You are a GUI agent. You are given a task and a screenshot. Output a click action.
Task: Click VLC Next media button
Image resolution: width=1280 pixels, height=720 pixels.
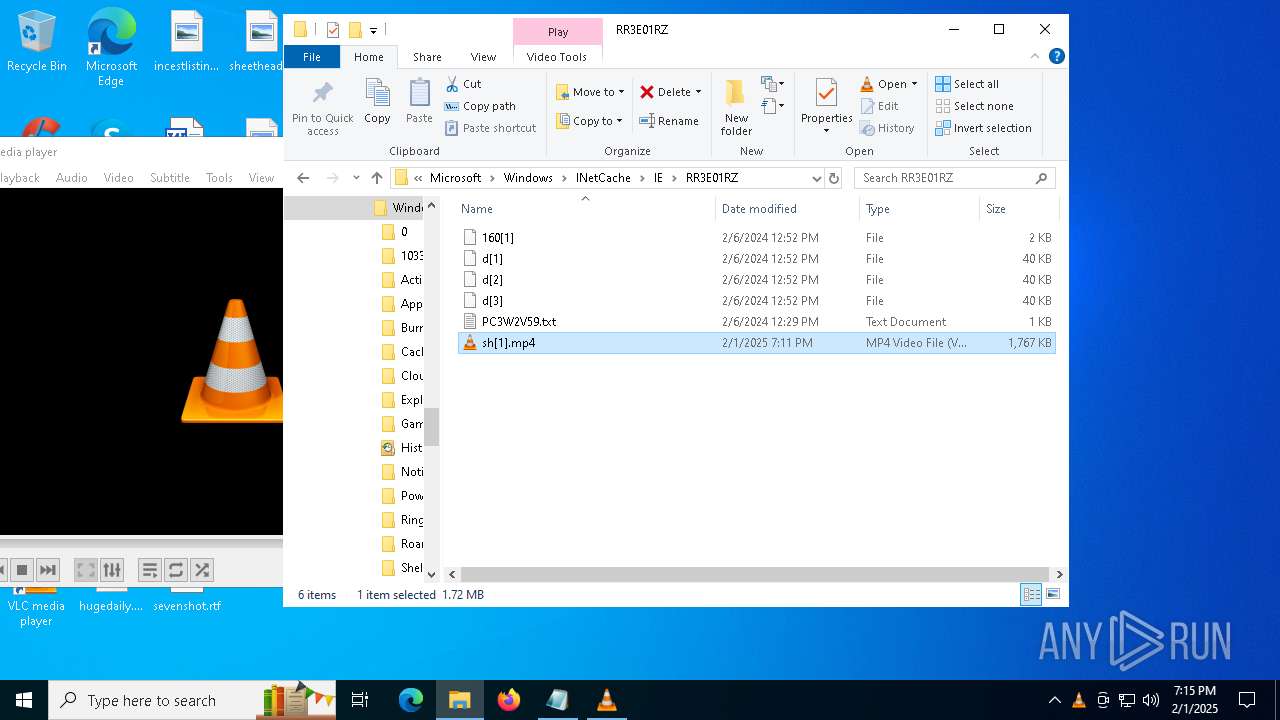click(x=48, y=570)
